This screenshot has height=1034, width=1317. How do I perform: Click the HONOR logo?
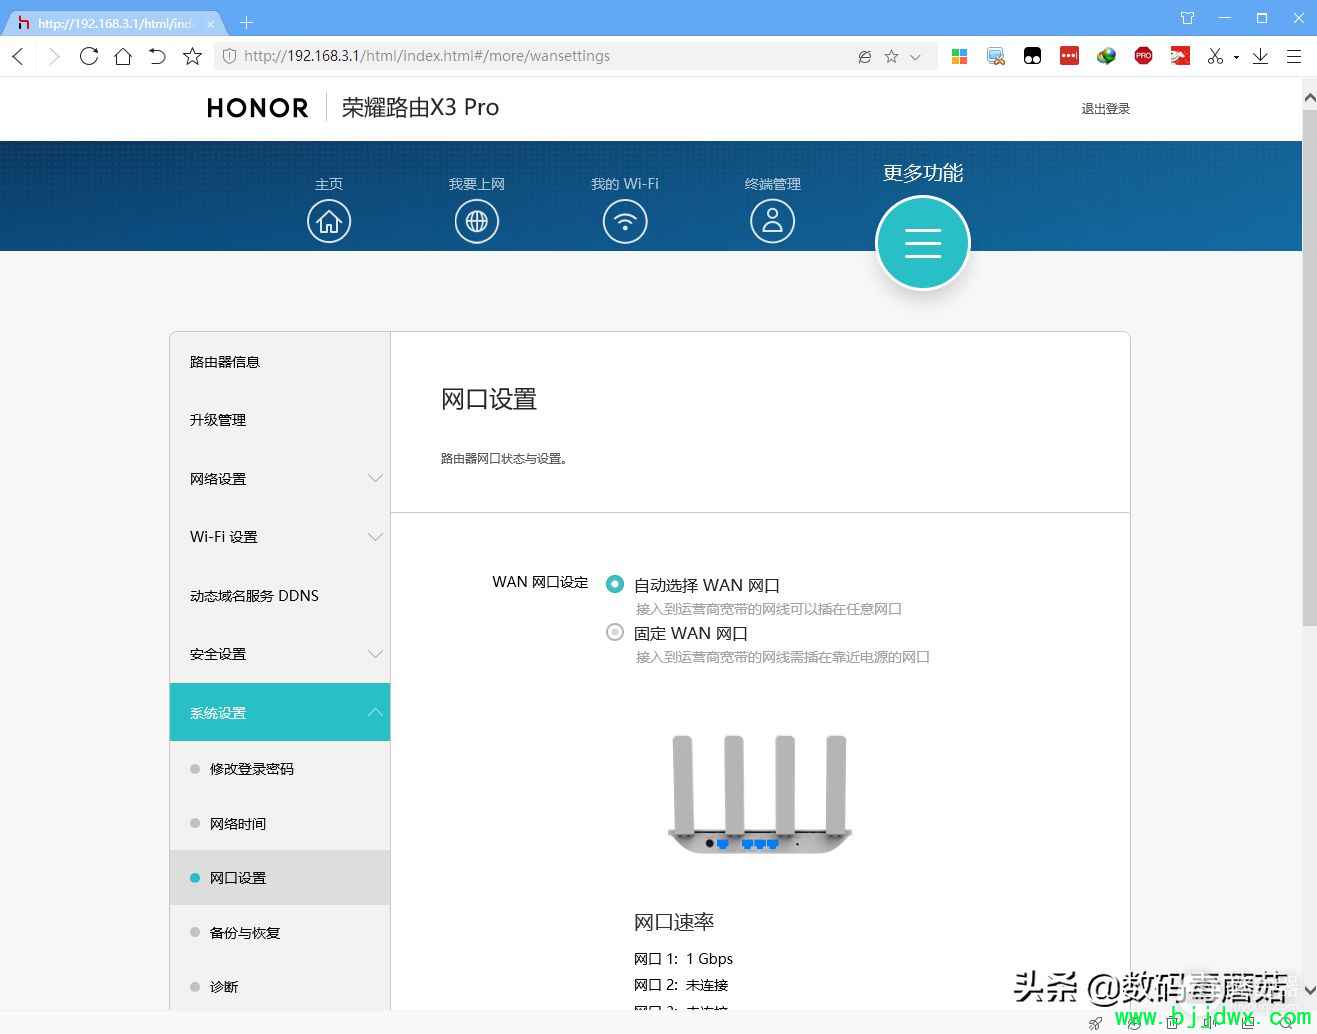pos(257,108)
